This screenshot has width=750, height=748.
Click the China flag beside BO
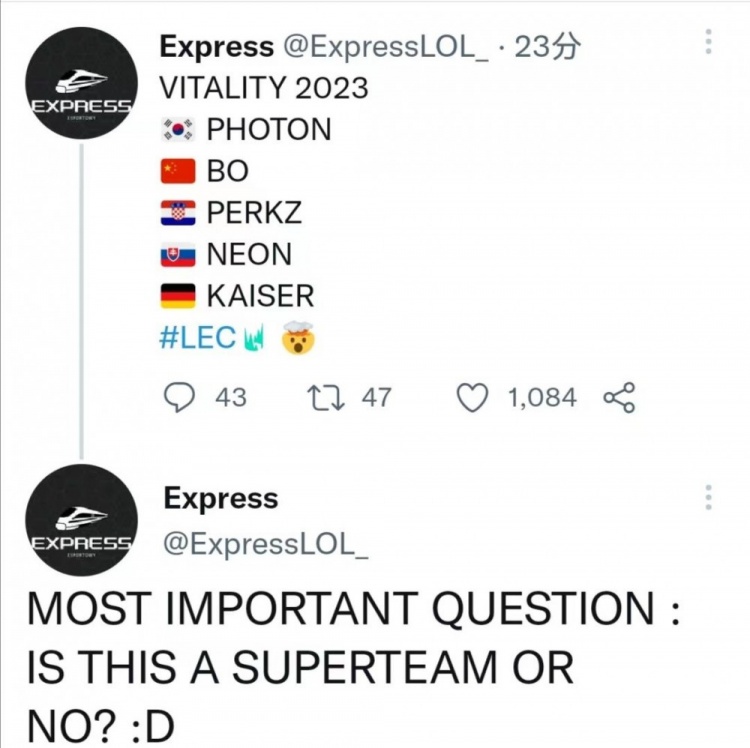178,172
